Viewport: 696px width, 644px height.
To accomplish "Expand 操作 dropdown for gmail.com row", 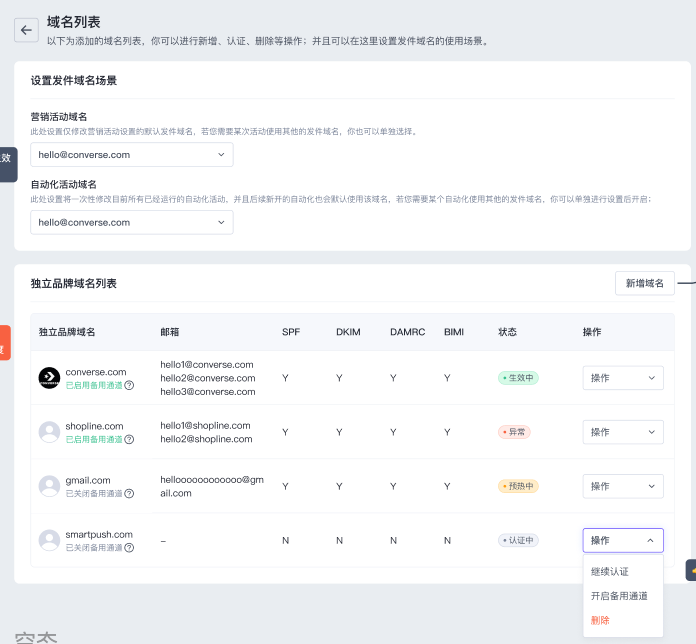I will point(622,486).
